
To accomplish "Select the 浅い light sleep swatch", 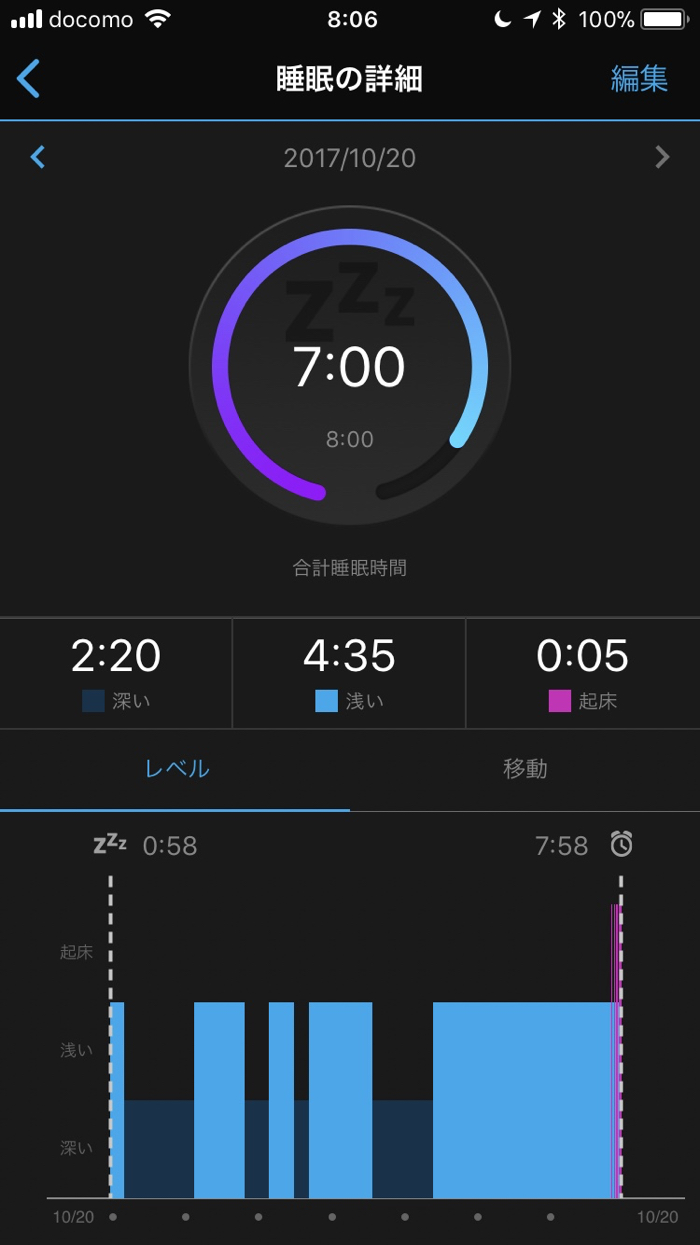I will pos(326,700).
